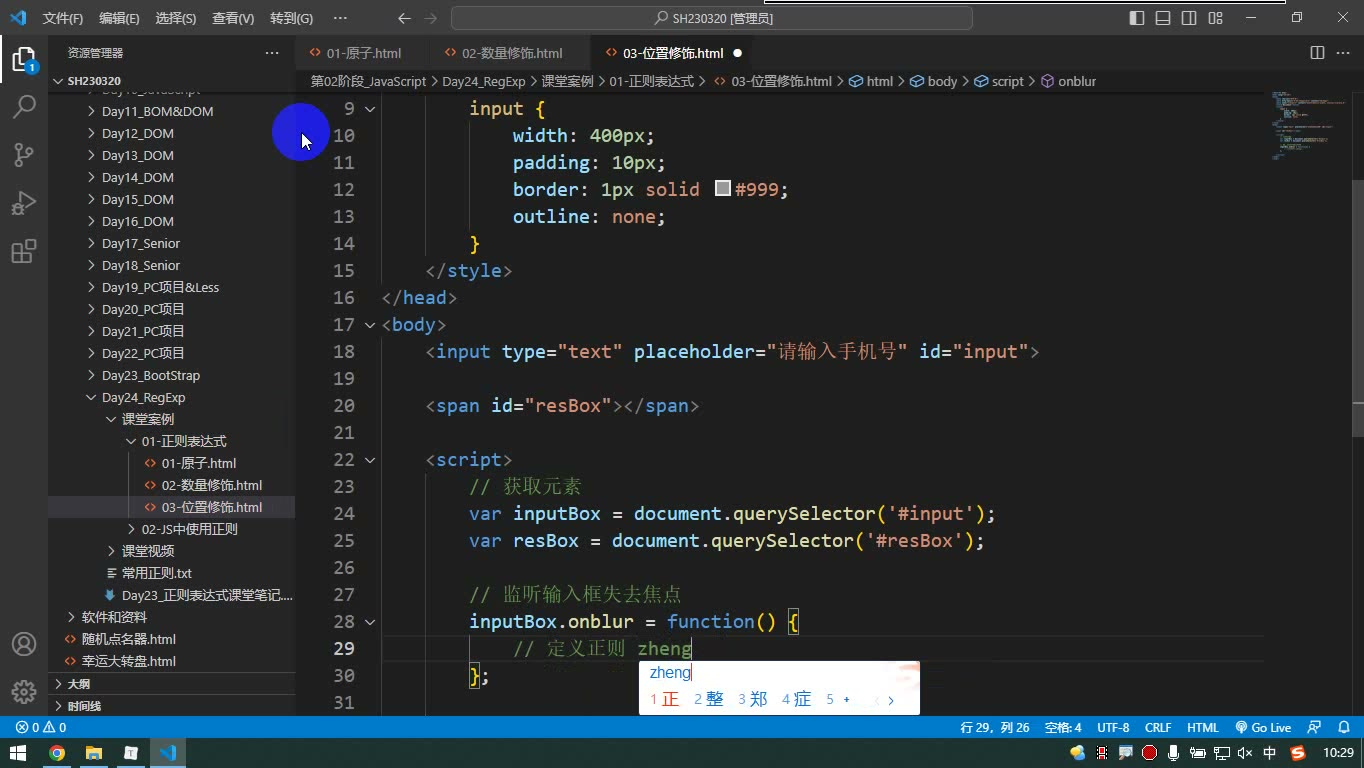
Task: Go forward with the navigation arrow
Action: coord(431,18)
